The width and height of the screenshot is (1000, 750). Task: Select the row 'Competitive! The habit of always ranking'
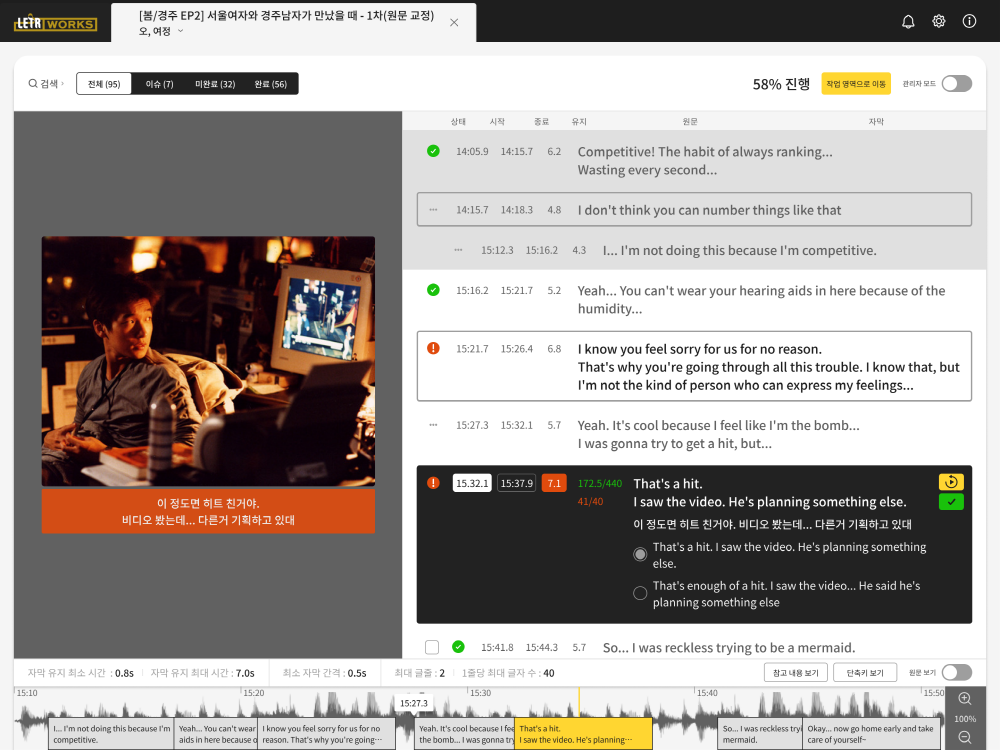(694, 161)
